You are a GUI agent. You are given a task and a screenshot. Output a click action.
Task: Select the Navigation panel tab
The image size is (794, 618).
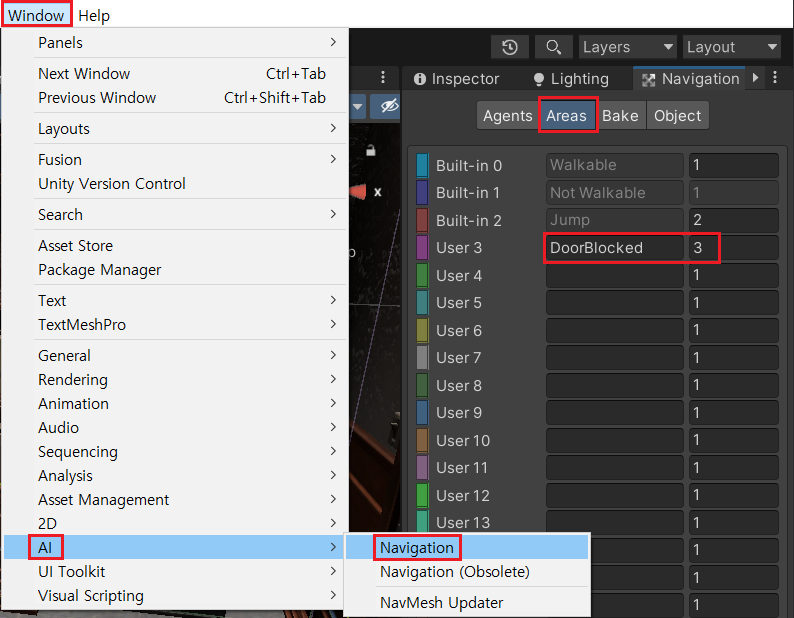(x=691, y=79)
